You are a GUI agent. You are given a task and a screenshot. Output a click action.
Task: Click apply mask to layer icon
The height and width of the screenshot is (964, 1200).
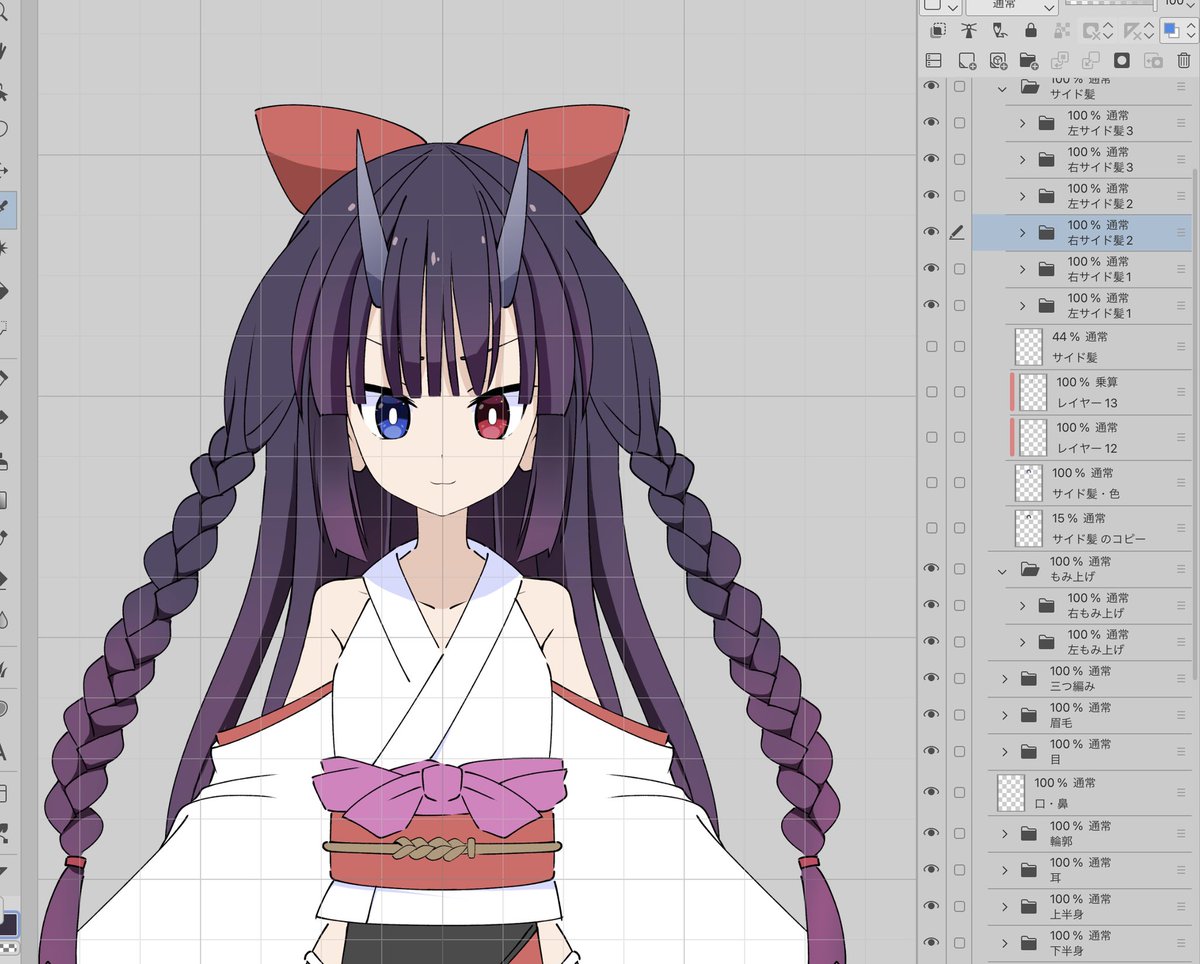(1153, 61)
